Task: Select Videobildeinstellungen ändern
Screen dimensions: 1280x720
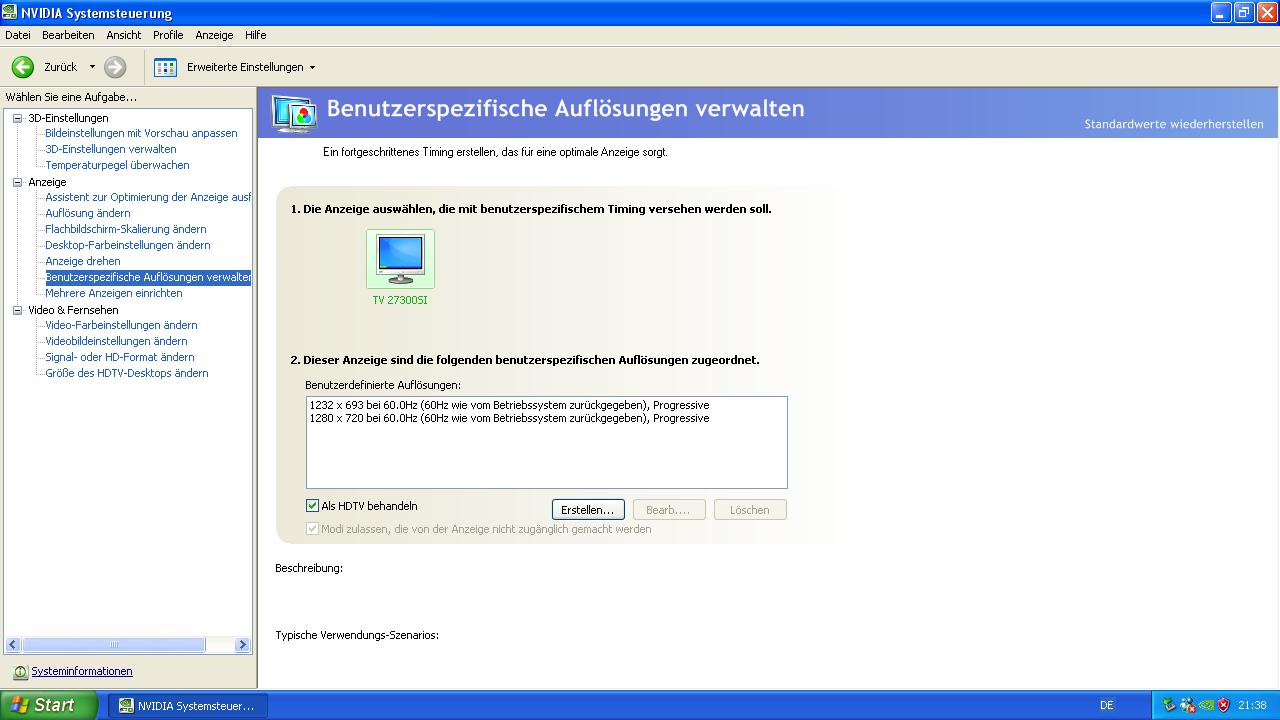Action: tap(116, 341)
